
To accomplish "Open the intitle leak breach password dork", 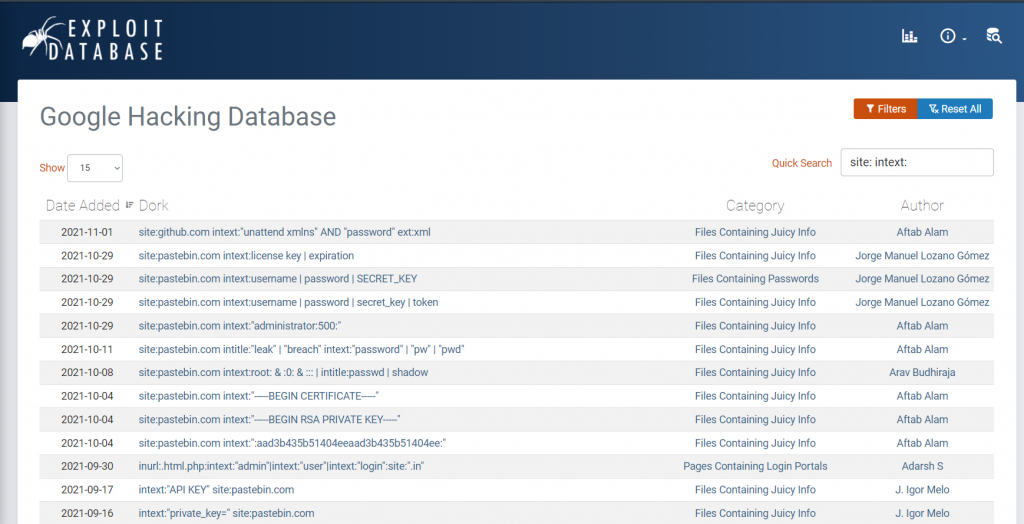I will point(301,349).
